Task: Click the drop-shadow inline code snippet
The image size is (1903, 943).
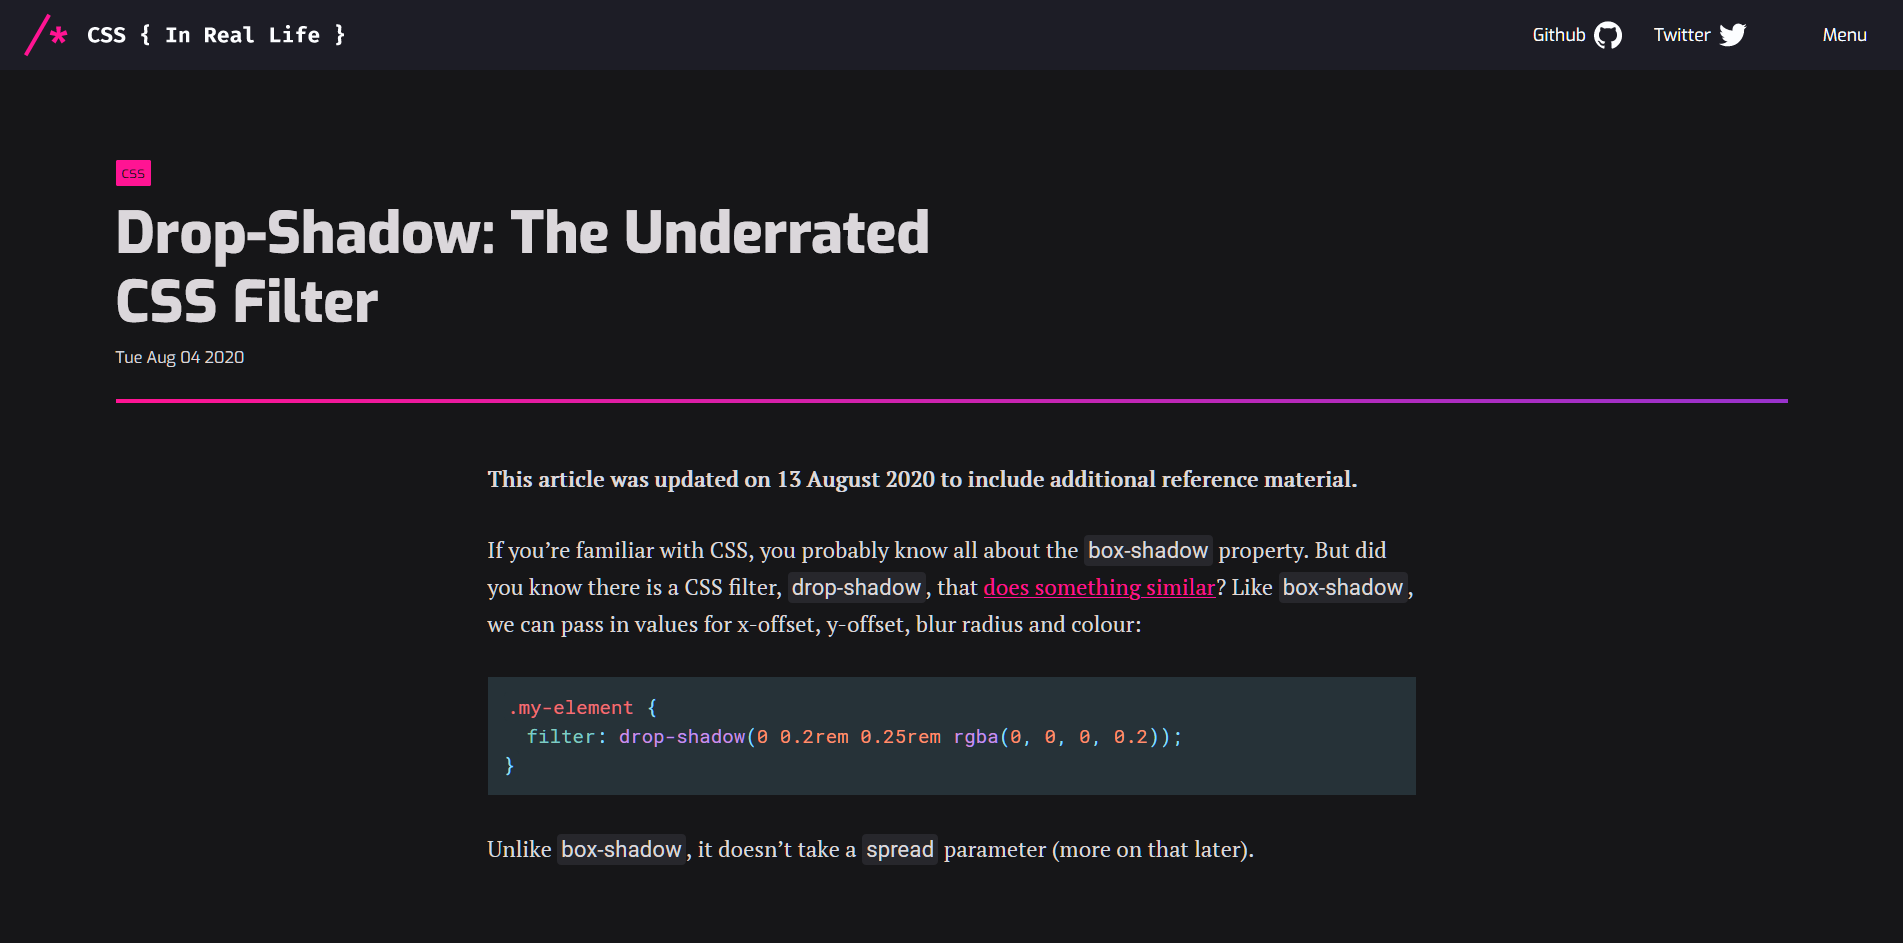Action: click(856, 587)
